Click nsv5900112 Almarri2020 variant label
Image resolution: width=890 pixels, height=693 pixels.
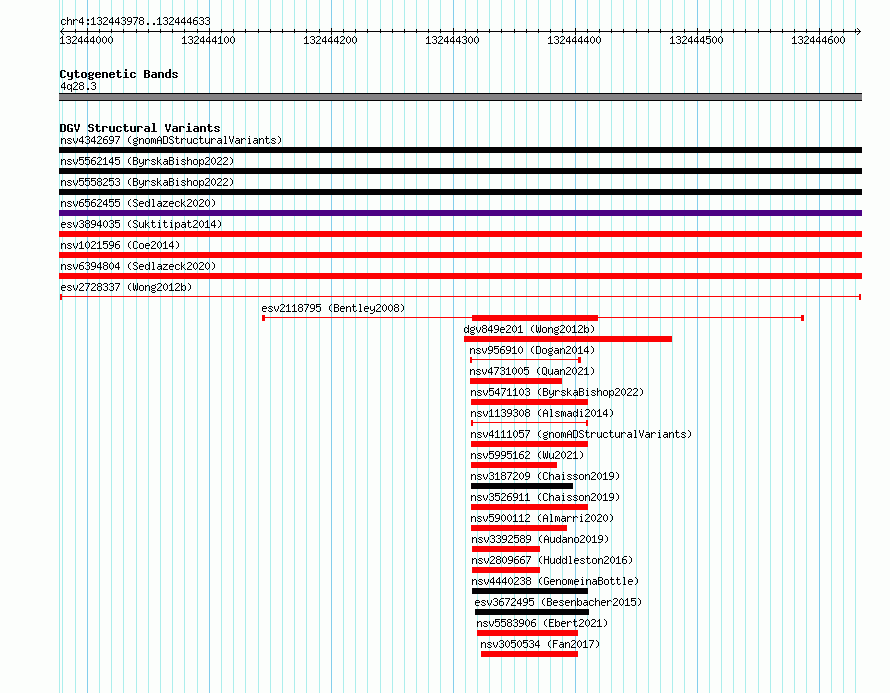542,518
